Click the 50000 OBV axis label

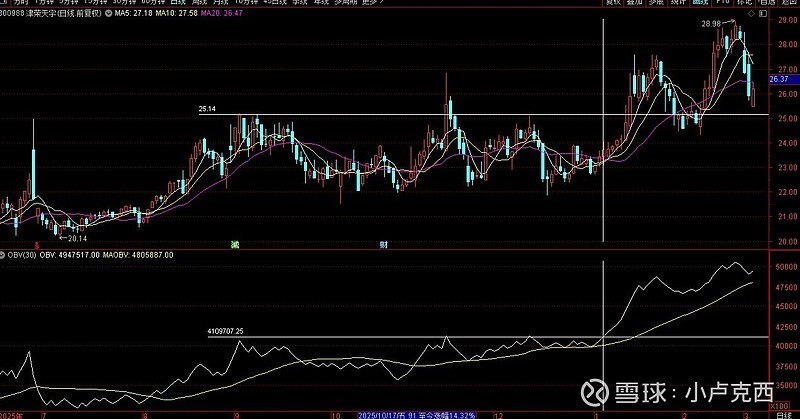786,267
